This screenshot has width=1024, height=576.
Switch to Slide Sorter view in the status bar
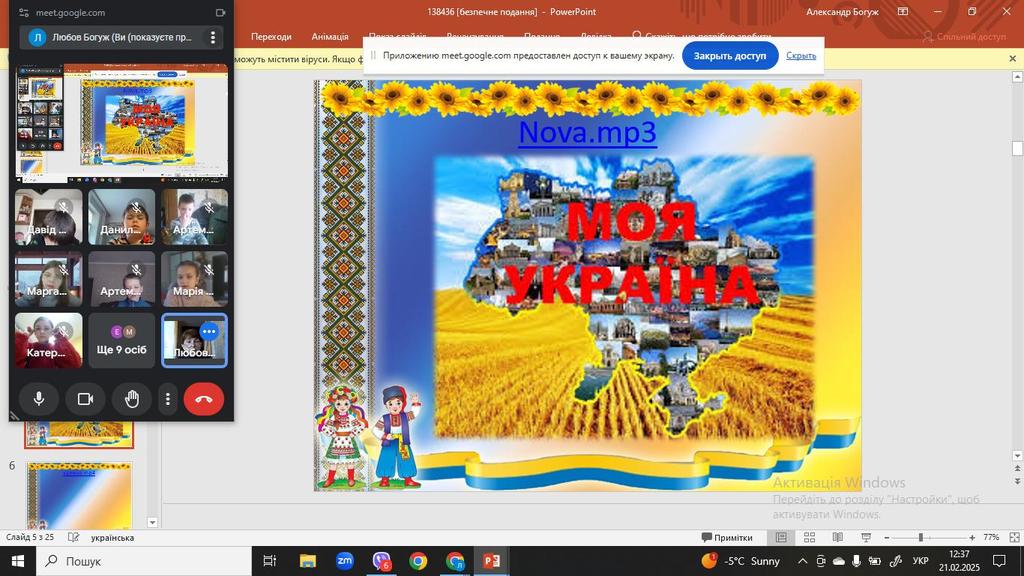(809, 538)
